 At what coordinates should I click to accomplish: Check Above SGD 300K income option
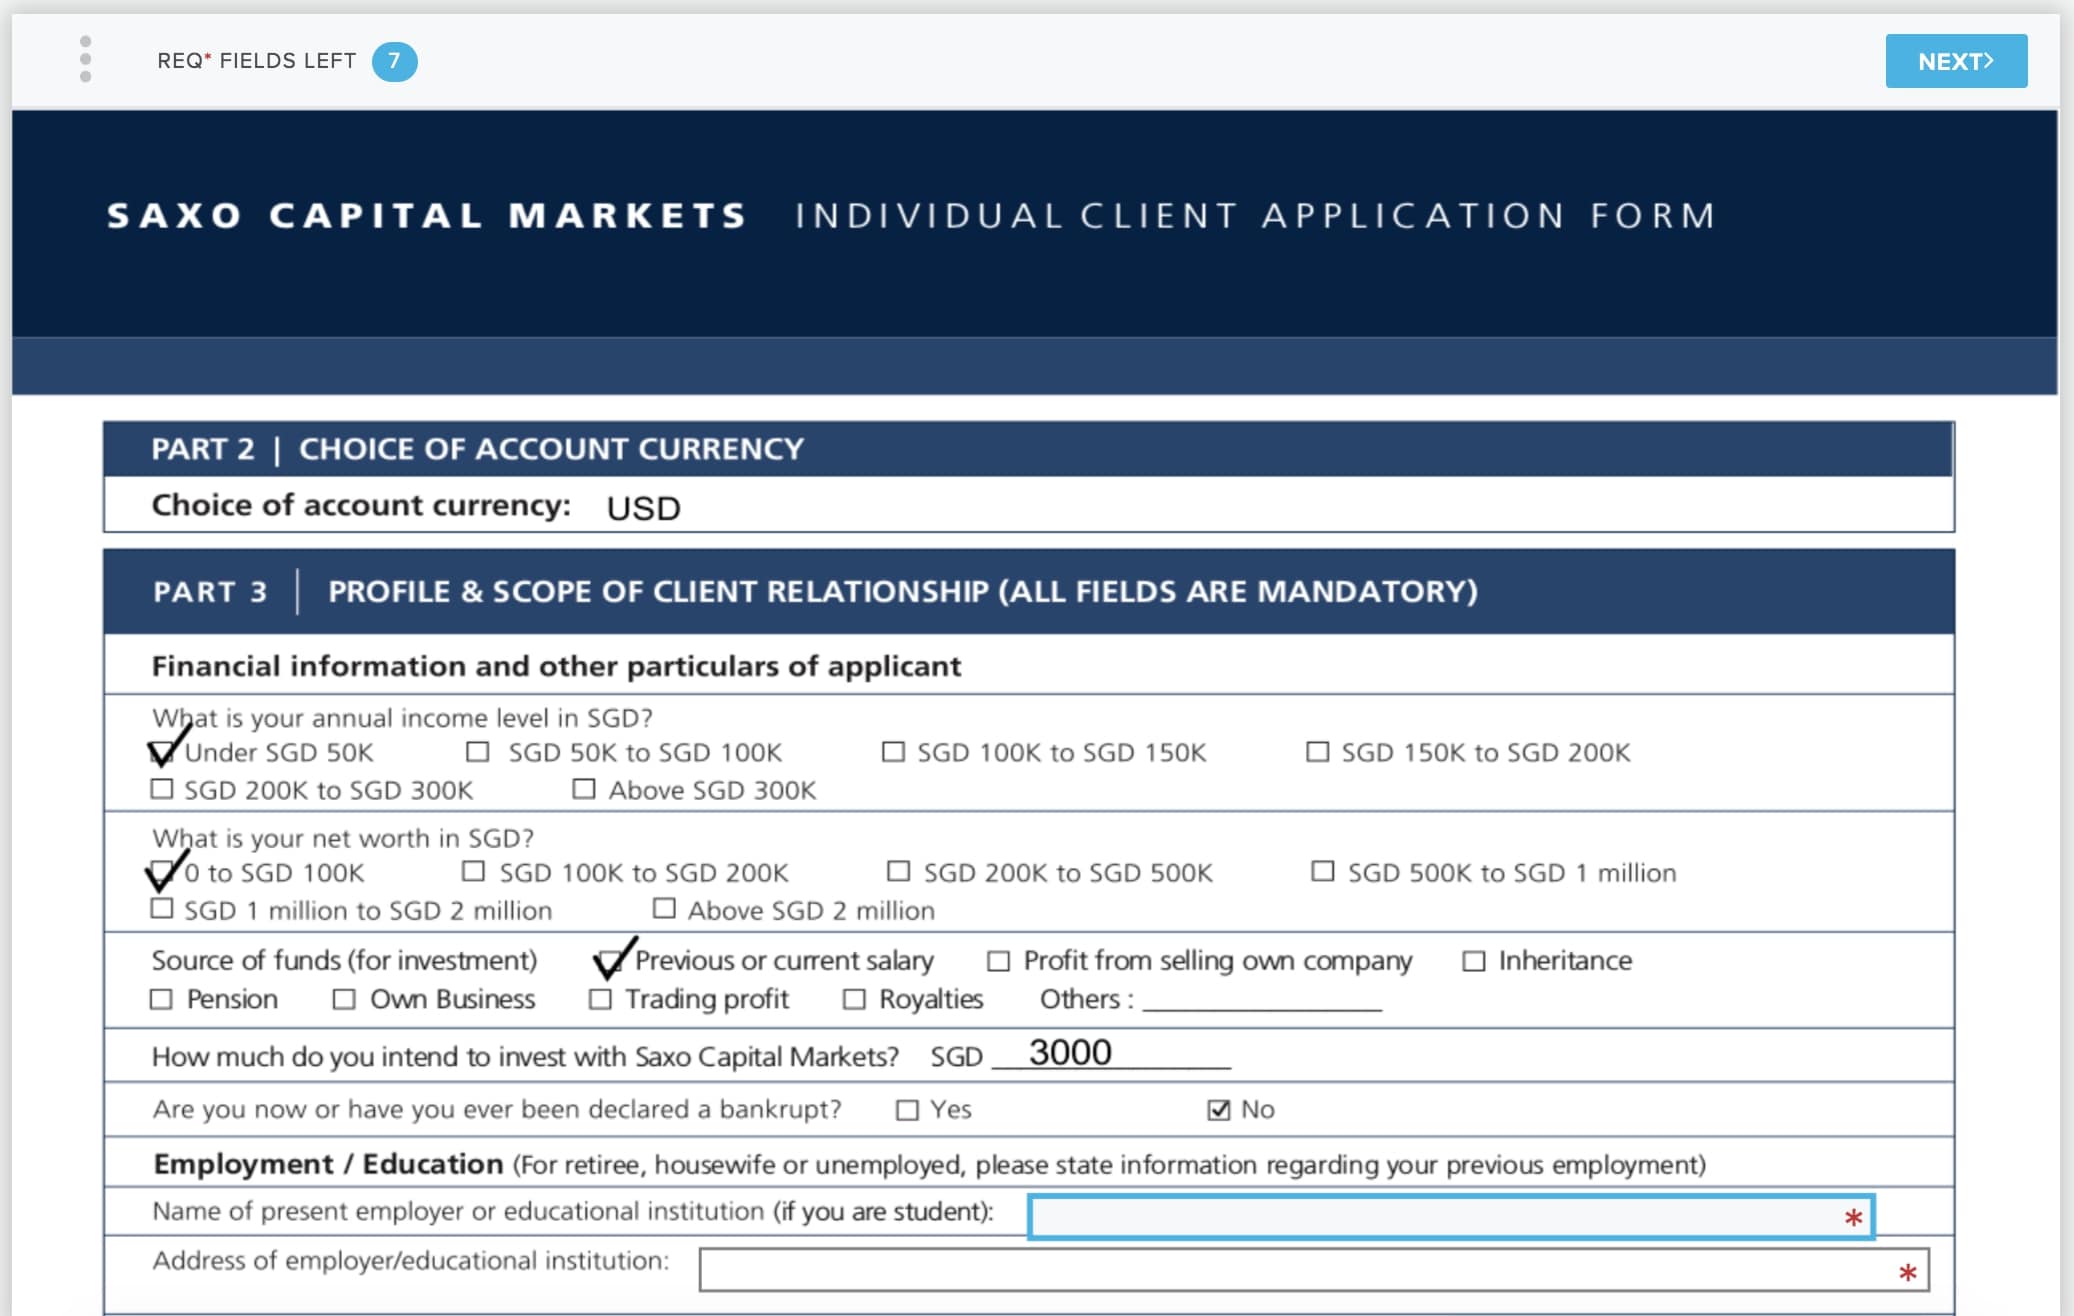point(583,789)
